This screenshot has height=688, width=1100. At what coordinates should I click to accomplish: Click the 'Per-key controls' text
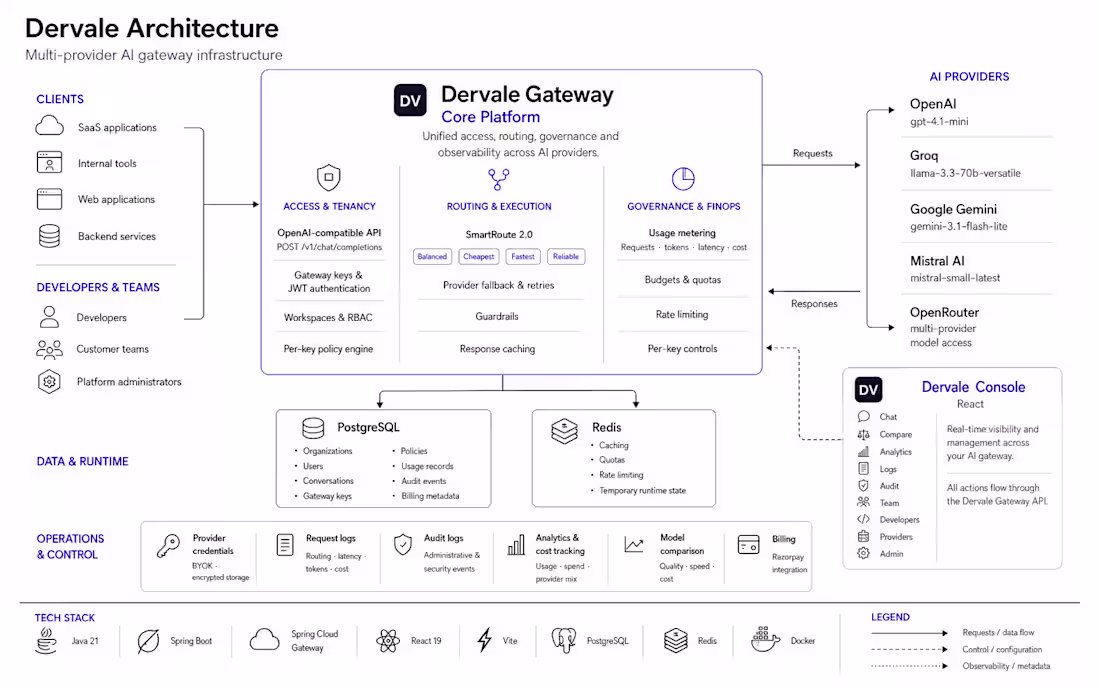683,349
